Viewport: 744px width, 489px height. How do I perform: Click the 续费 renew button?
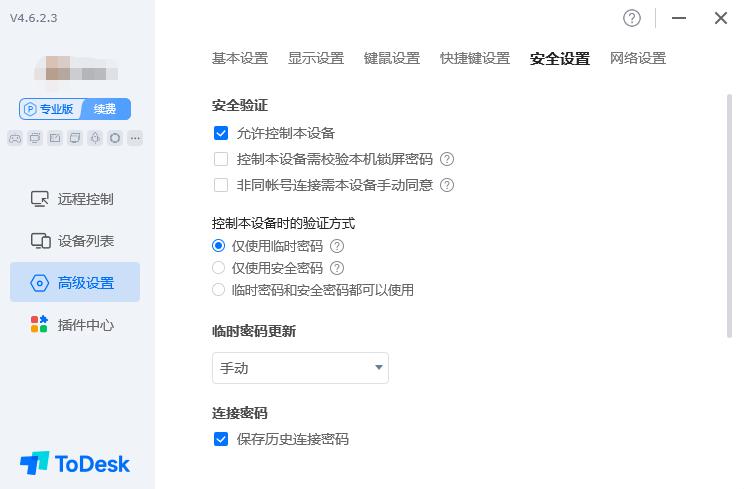click(105, 109)
